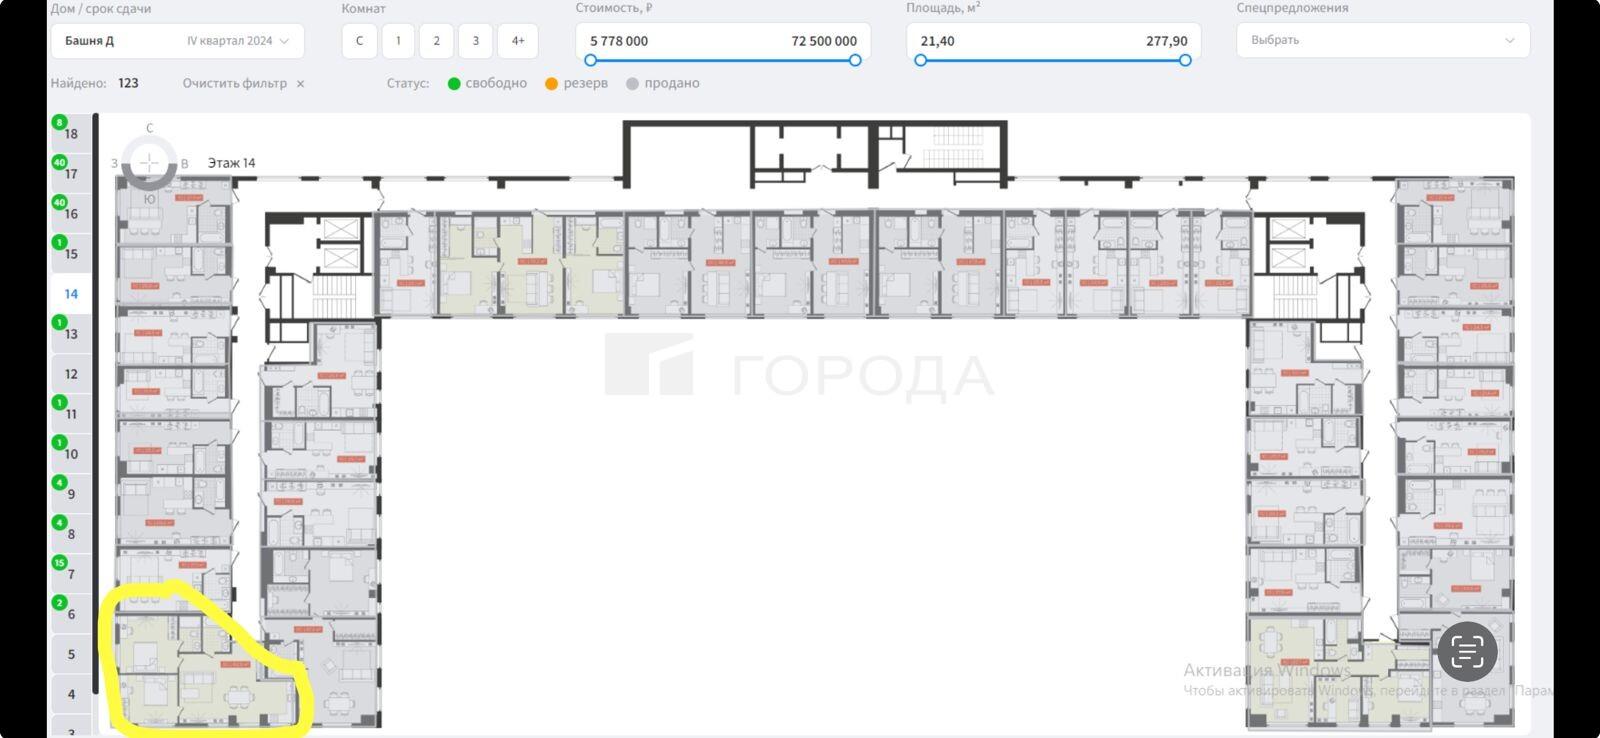Click the свободно green status indicator

coord(454,84)
